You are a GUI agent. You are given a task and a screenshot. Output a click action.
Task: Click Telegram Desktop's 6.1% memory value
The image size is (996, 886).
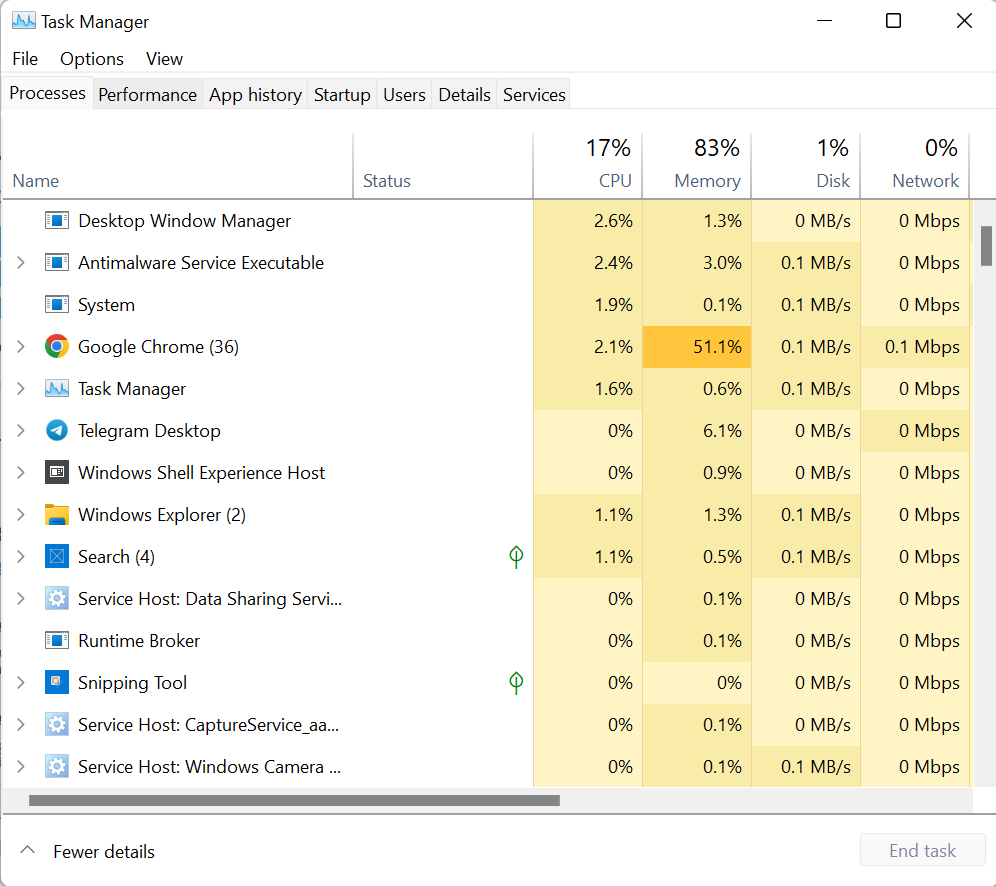[x=722, y=431]
